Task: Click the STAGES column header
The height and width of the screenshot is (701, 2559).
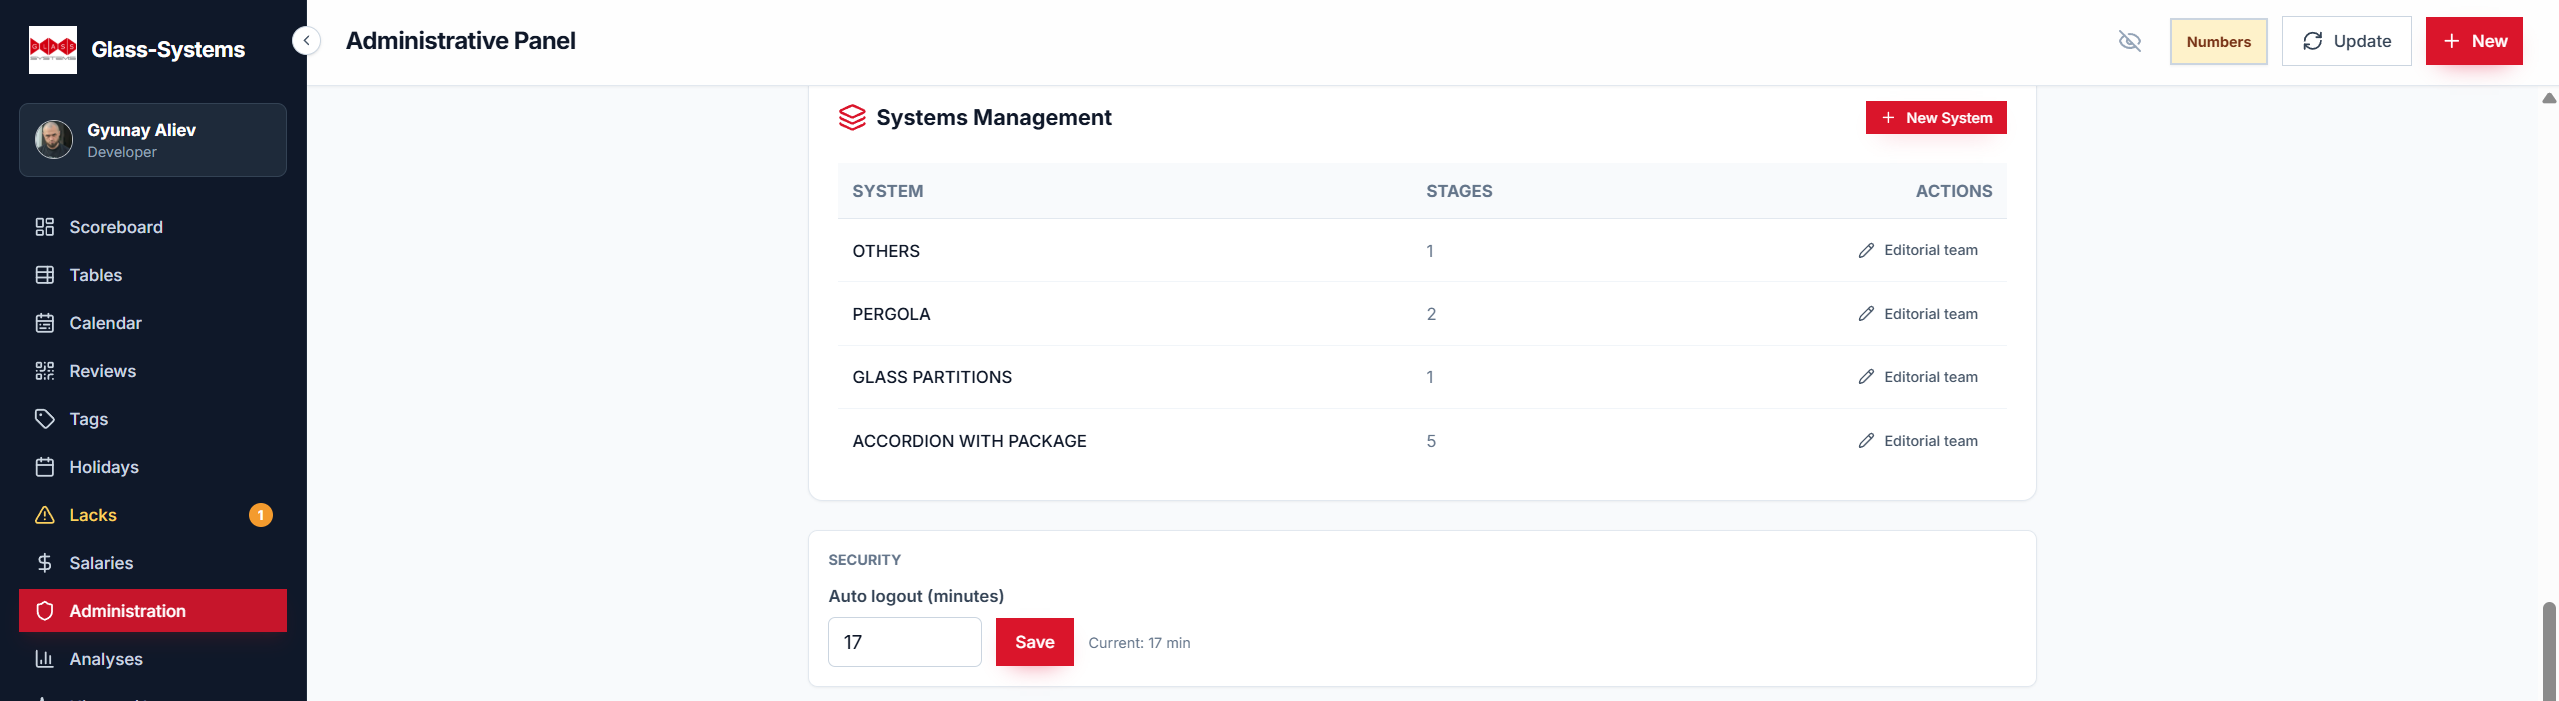Action: pos(1459,191)
